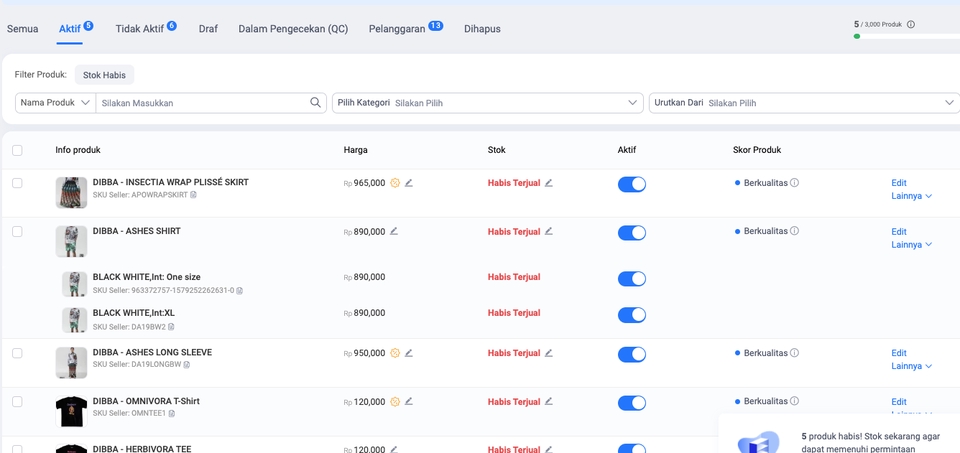This screenshot has height=453, width=960.
Task: Copy SKU DA19LONGBW via copy icon
Action: pos(186,365)
